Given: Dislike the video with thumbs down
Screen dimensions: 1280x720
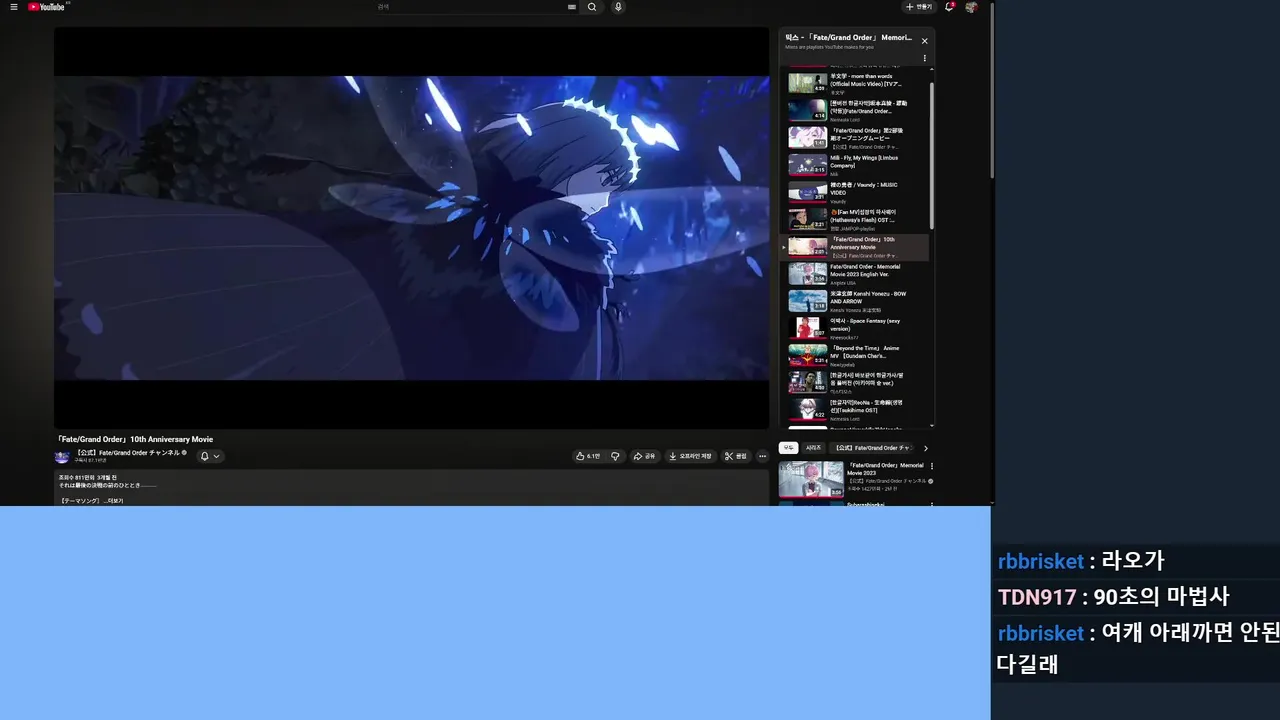Looking at the screenshot, I should pyautogui.click(x=615, y=456).
